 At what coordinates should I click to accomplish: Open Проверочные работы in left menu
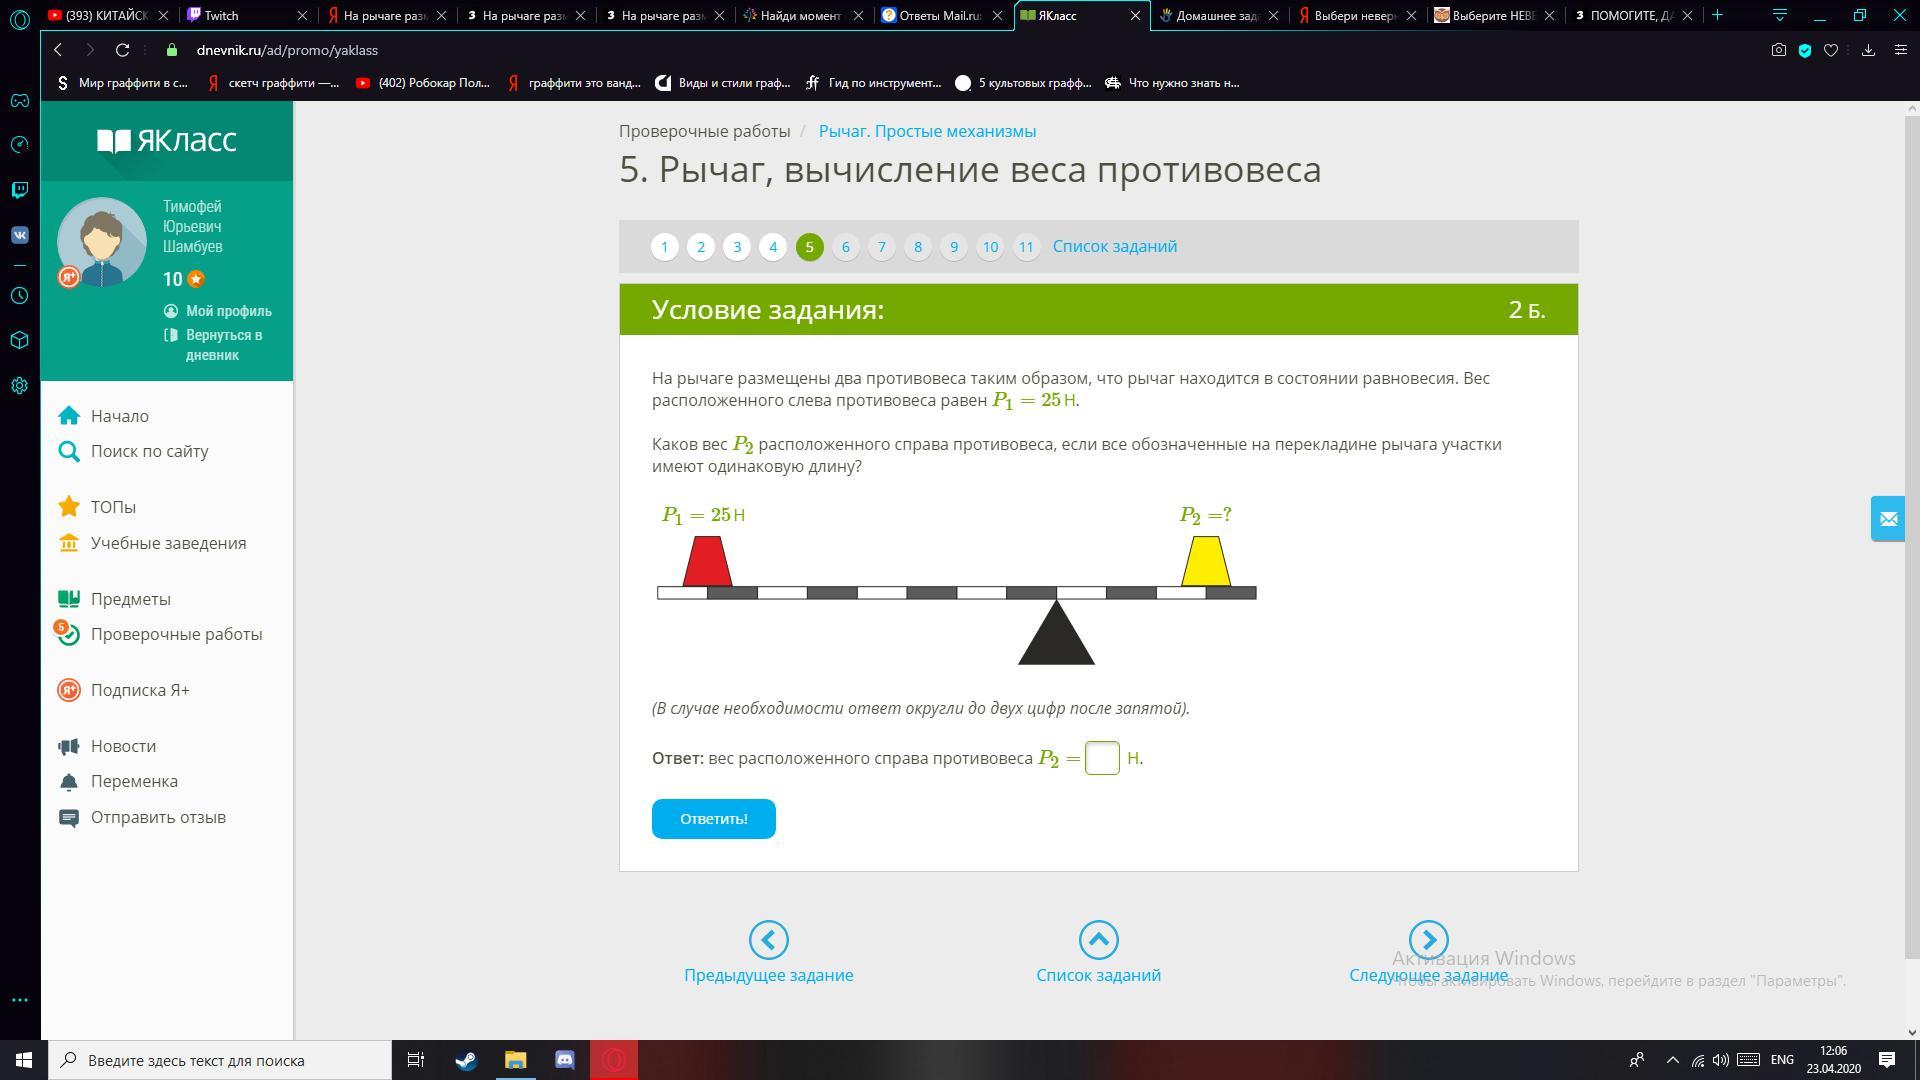[176, 634]
